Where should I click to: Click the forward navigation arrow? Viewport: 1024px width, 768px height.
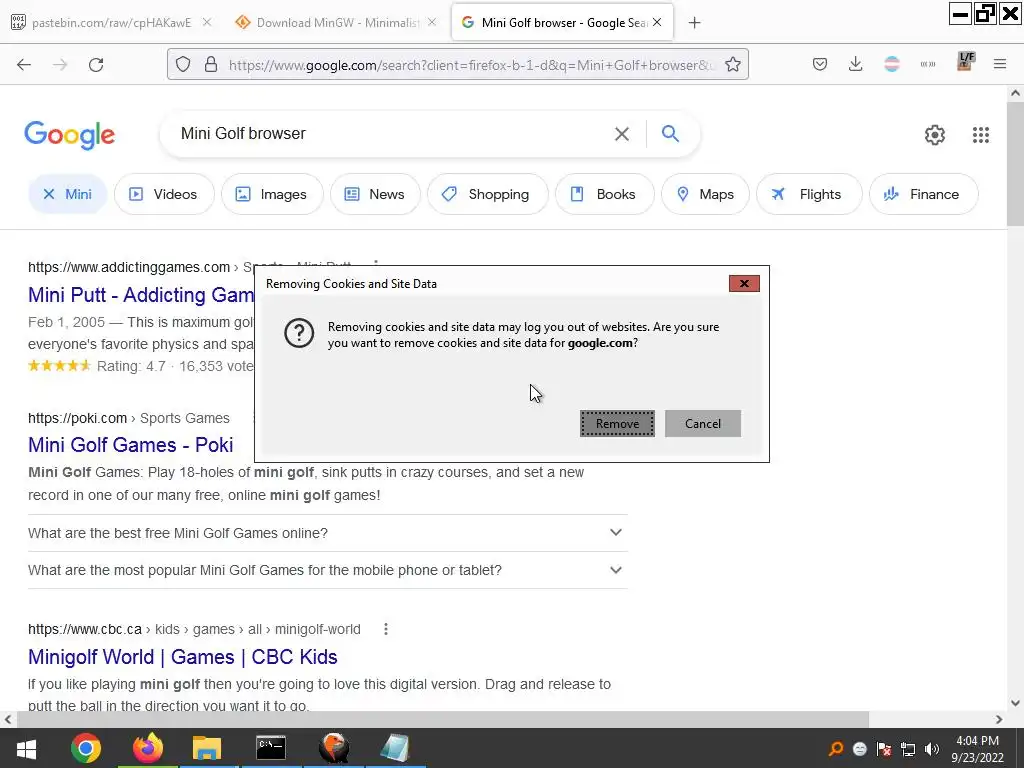point(60,65)
